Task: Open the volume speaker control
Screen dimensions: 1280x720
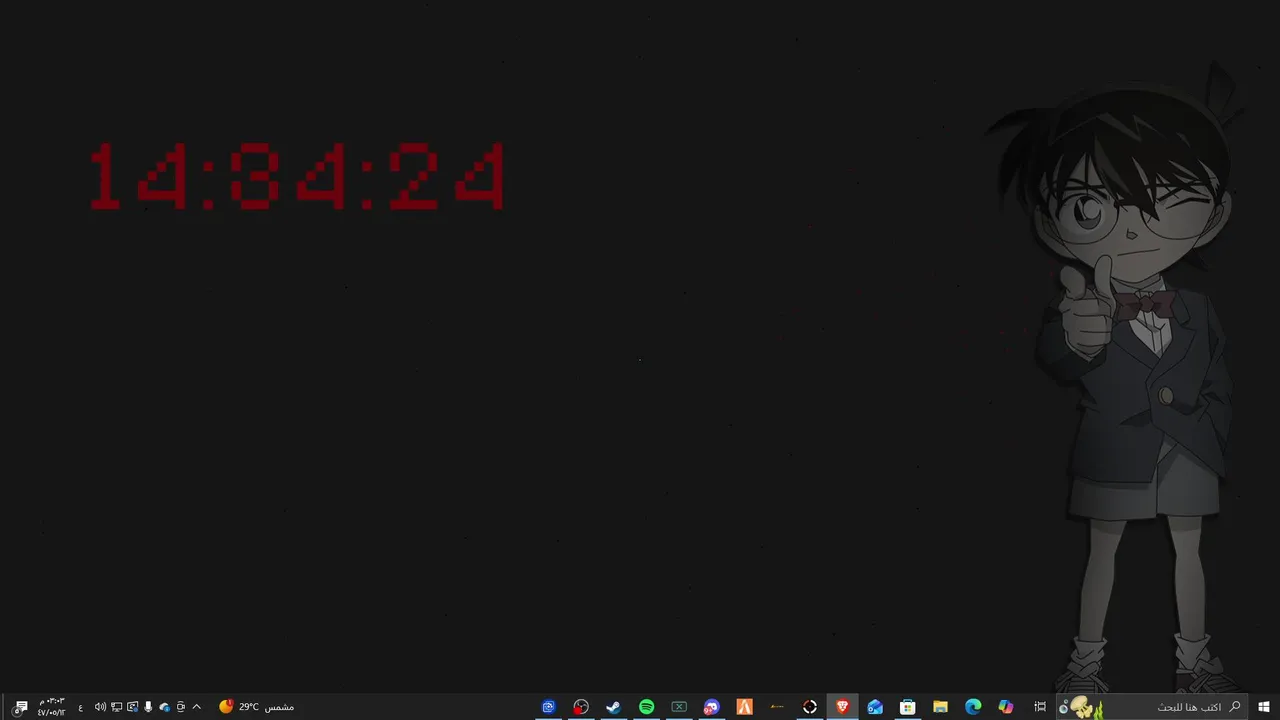Action: pos(100,707)
